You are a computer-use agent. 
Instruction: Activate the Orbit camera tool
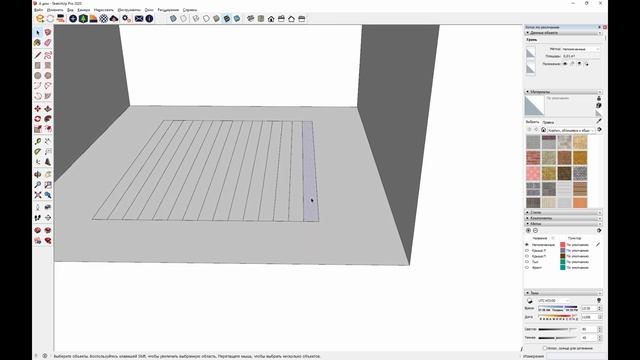(x=38, y=175)
